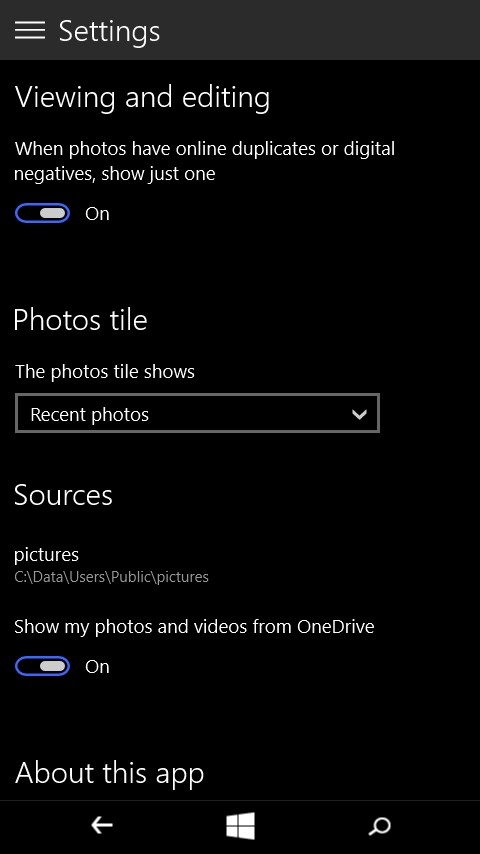Click the Sources section heading

(63, 495)
